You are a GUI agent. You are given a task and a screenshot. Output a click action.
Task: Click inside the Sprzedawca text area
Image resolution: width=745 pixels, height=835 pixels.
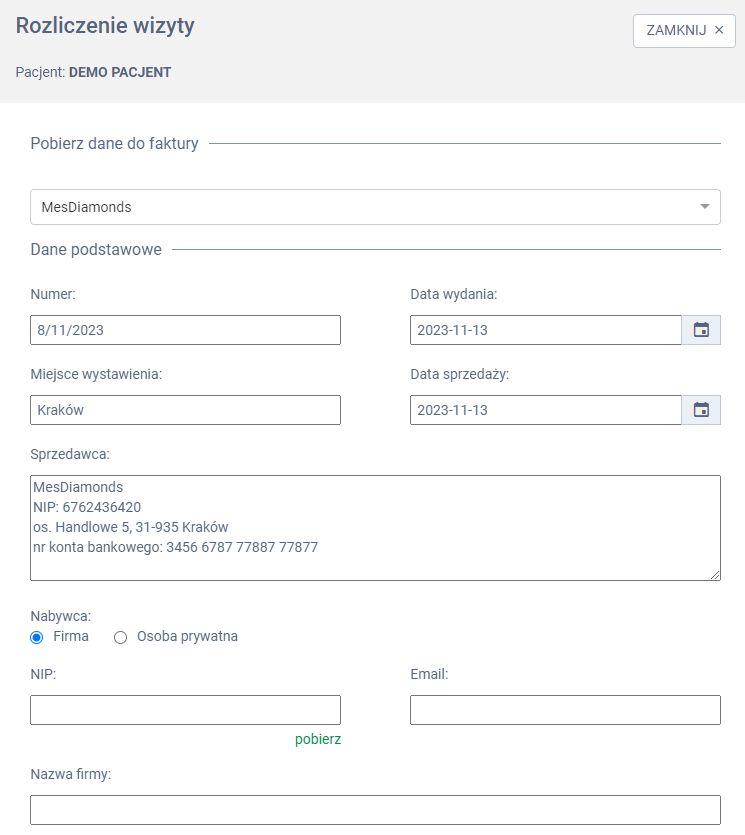(375, 527)
